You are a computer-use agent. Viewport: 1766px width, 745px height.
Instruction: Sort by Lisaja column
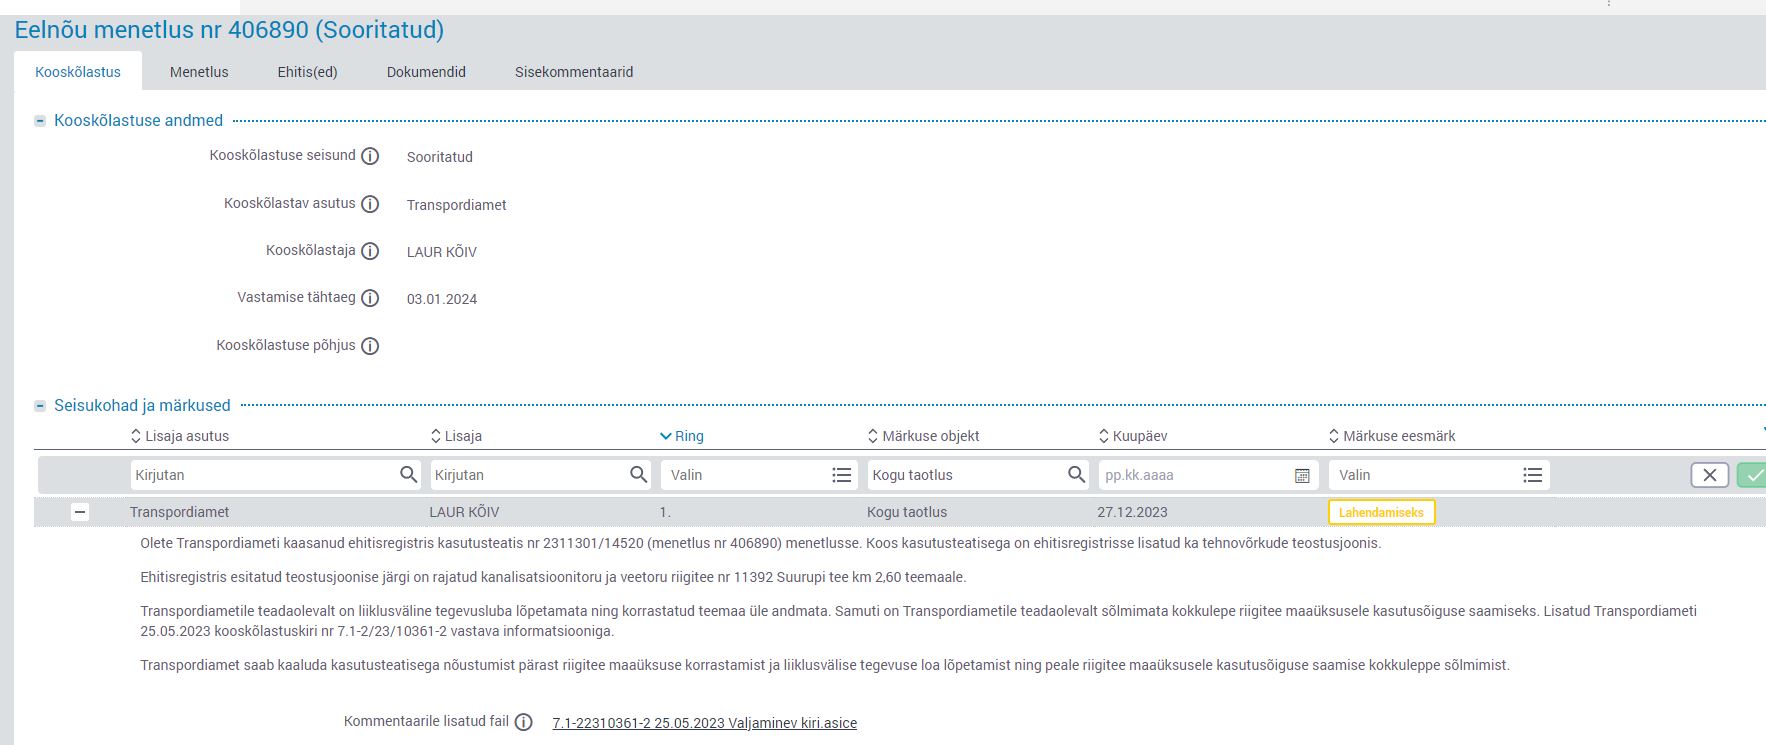456,436
